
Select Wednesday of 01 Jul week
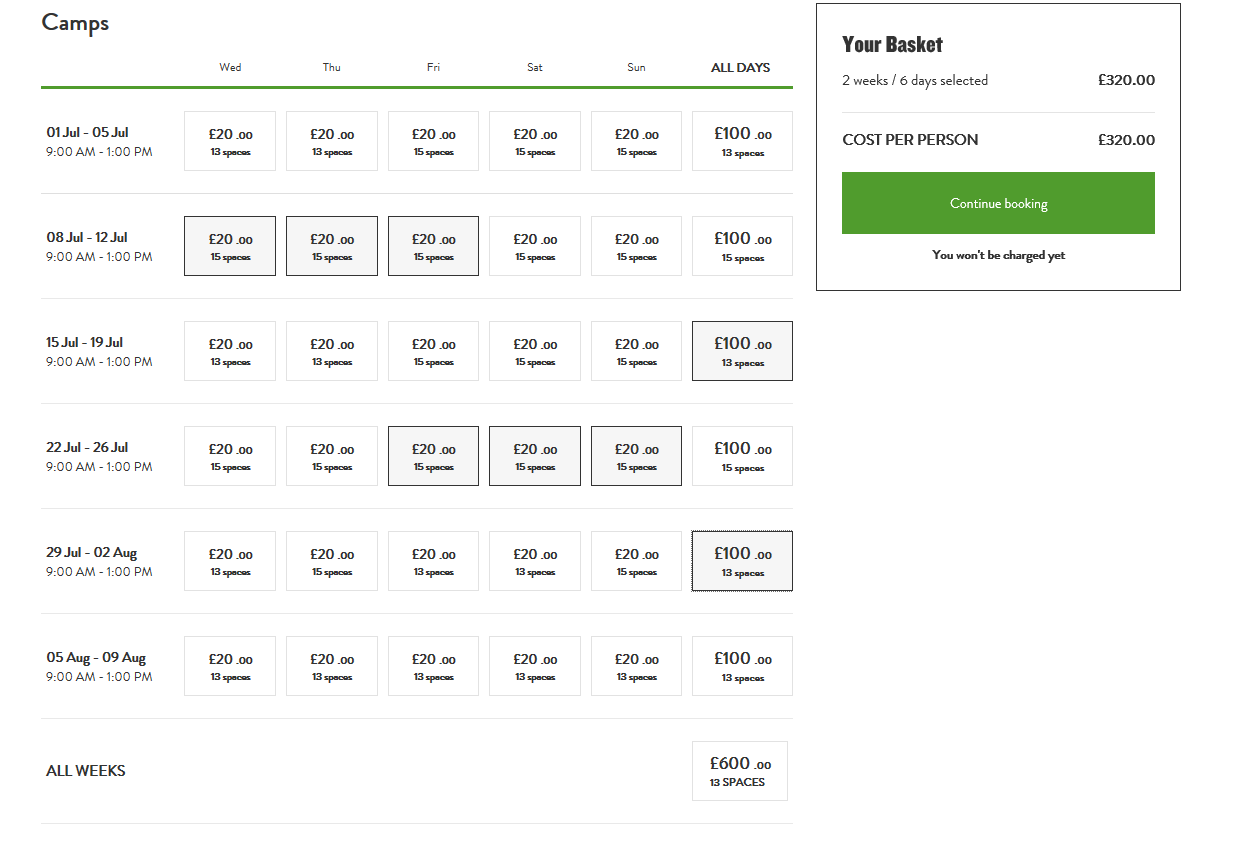tap(230, 141)
